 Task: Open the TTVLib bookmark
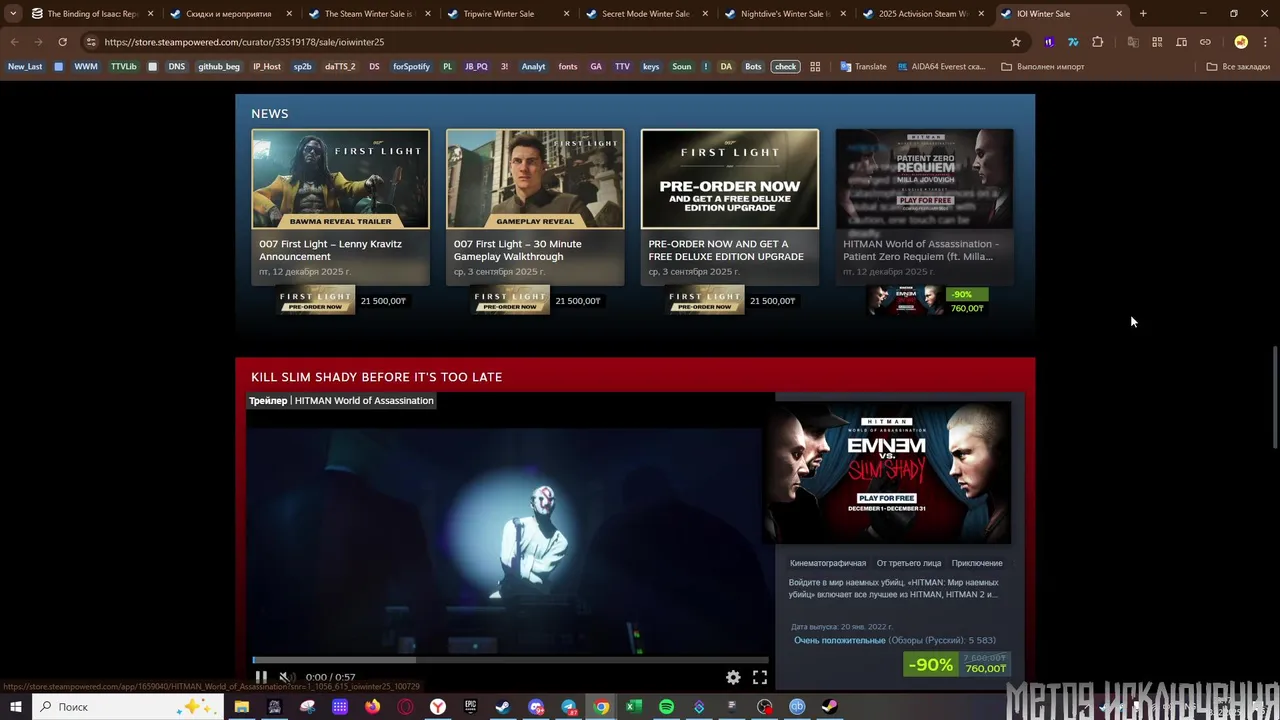click(x=124, y=66)
